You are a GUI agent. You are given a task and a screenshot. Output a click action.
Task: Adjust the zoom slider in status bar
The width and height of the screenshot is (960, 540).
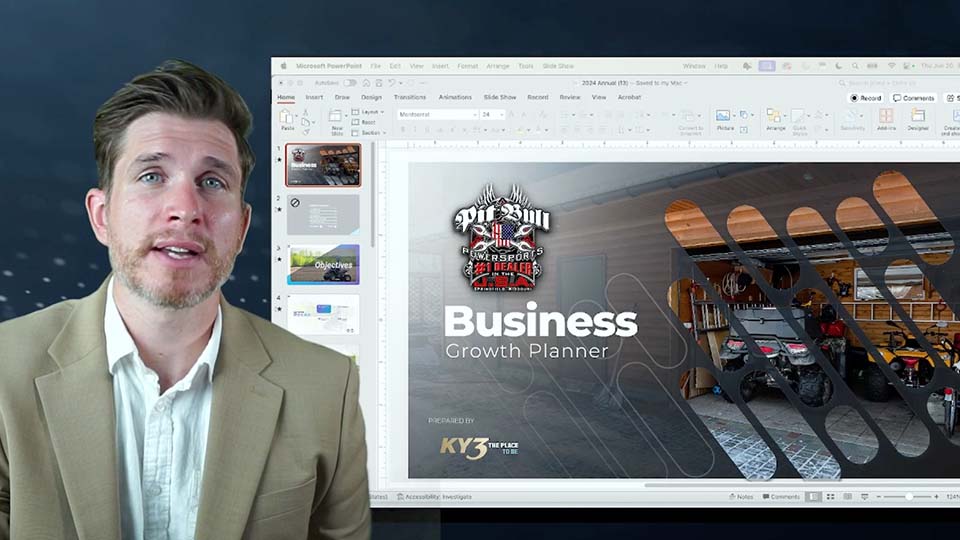tap(908, 496)
